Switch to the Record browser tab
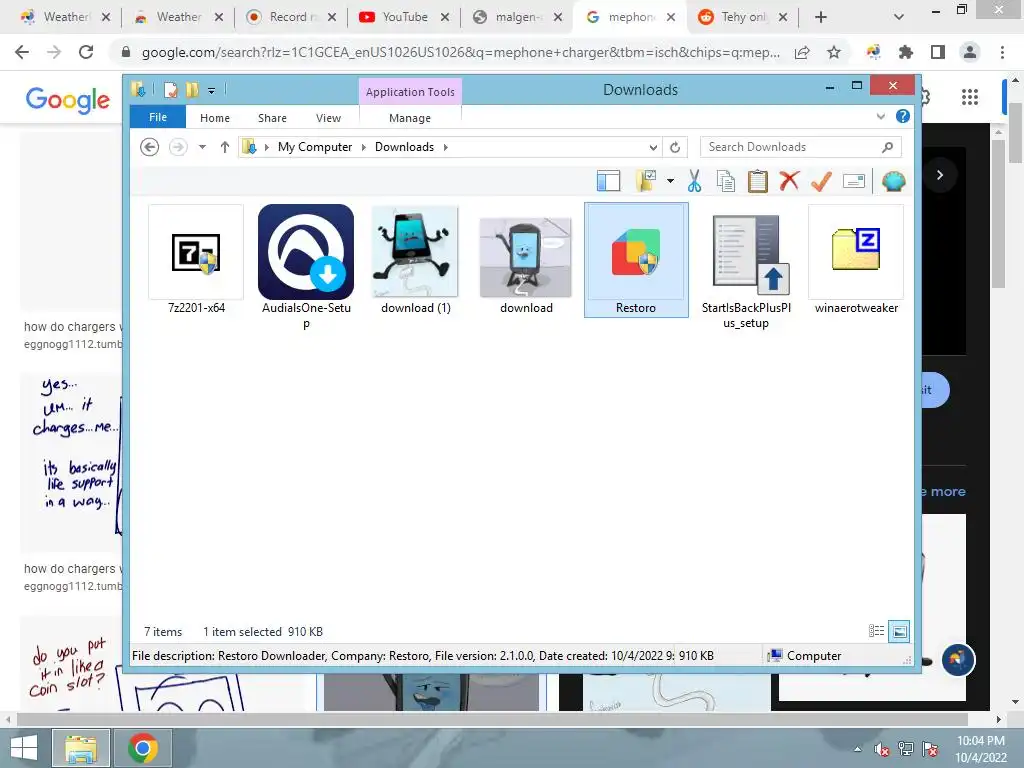Viewport: 1024px width, 768px height. (x=291, y=17)
